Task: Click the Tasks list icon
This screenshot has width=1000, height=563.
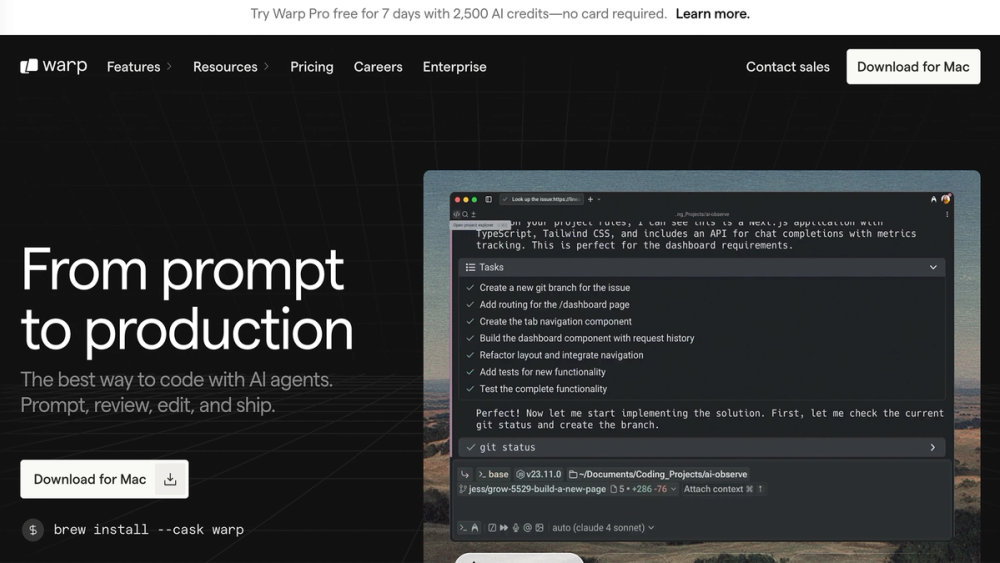Action: click(x=471, y=267)
